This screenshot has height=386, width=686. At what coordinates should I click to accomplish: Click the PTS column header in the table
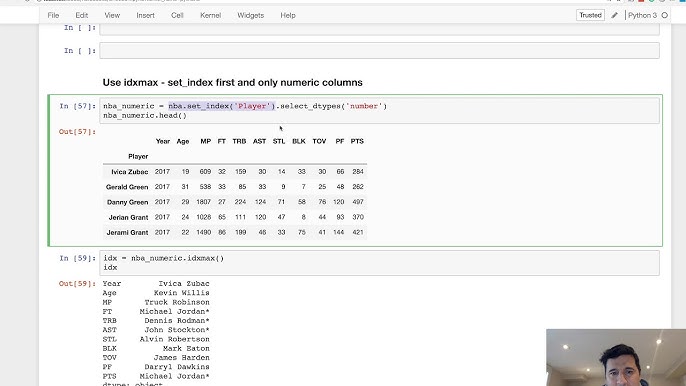[357, 141]
